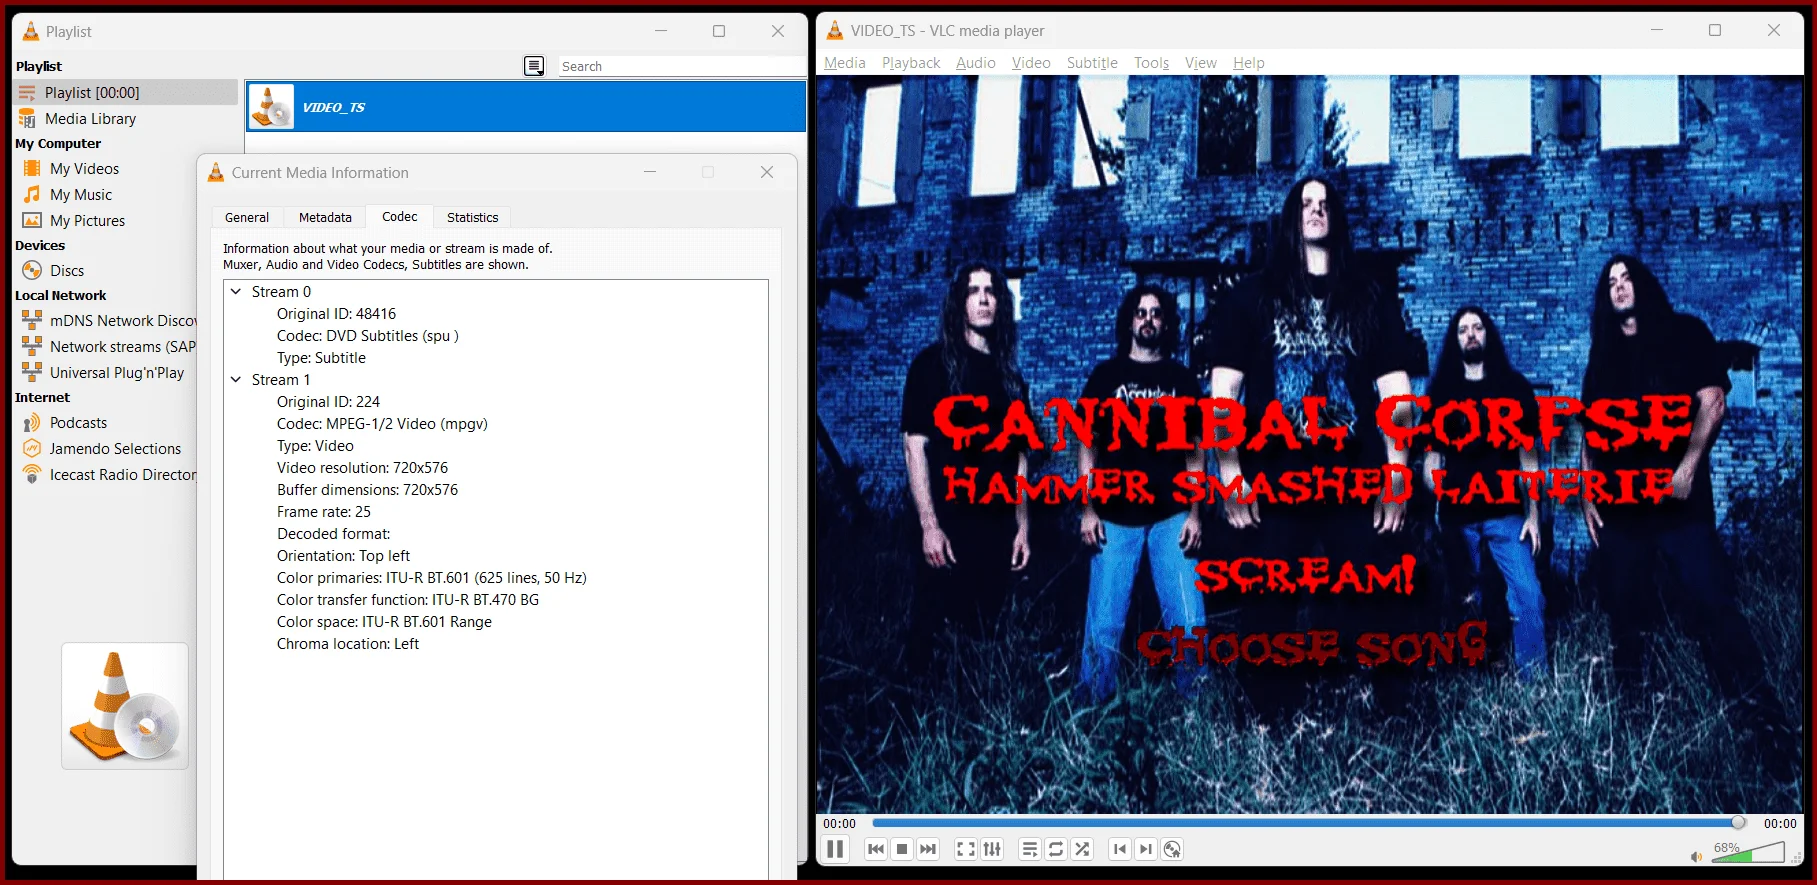Open the DVD menu button
The image size is (1817, 885).
pos(1172,849)
